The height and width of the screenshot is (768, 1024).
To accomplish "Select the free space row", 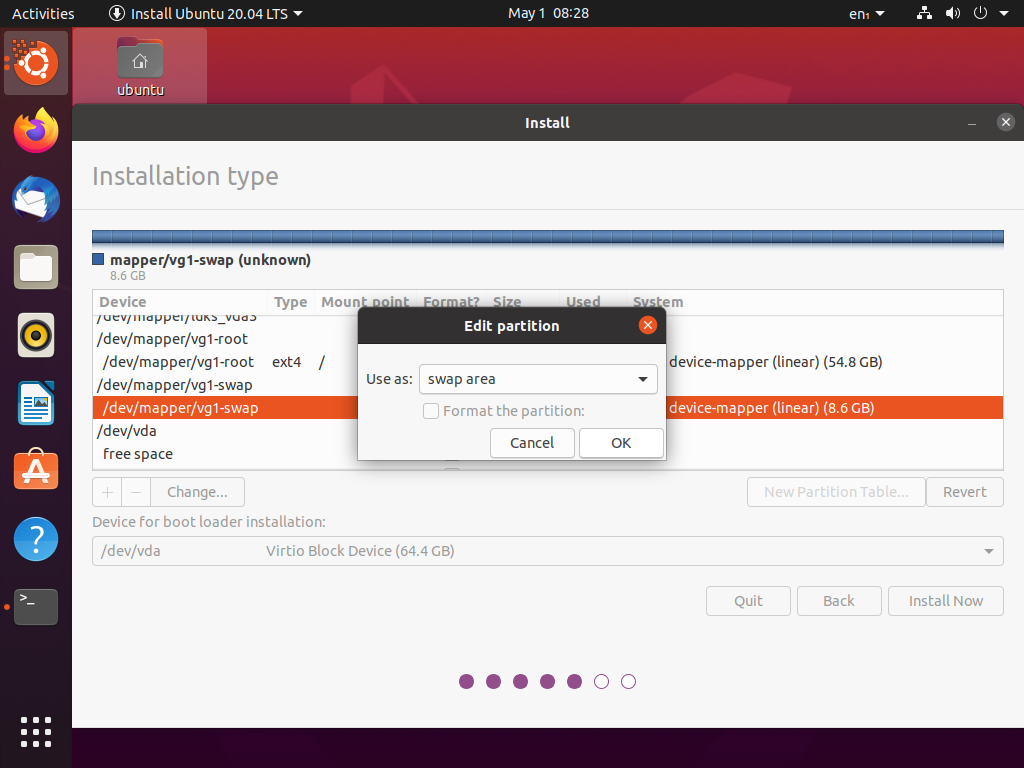I will click(547, 453).
